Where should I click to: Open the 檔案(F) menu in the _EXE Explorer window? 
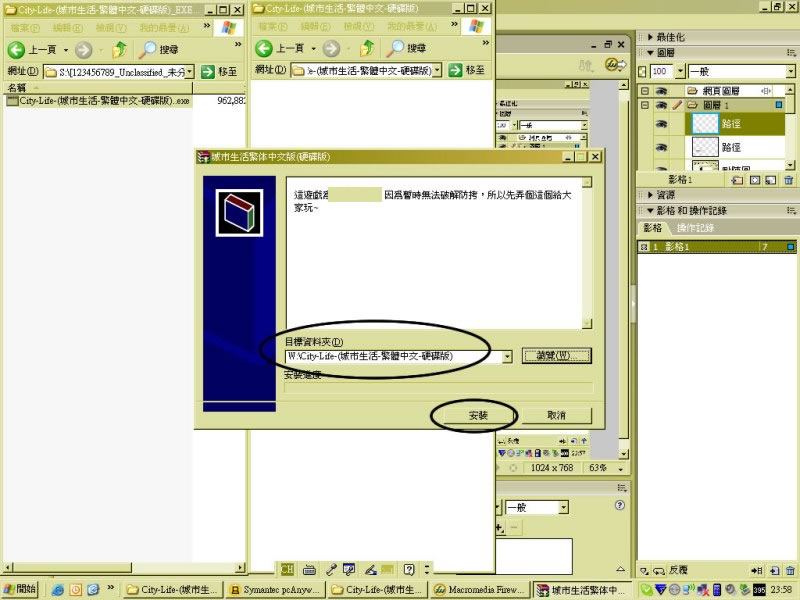[24, 28]
